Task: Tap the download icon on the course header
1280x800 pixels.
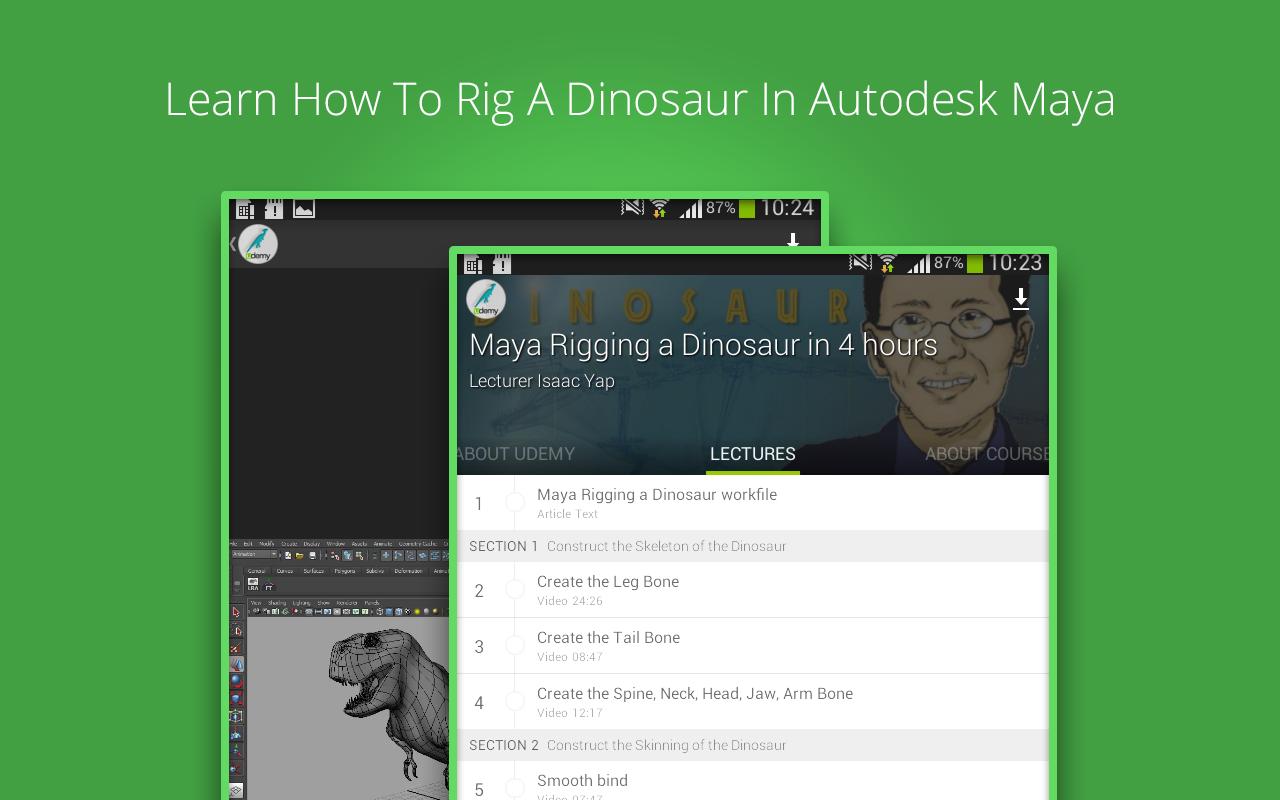Action: click(1021, 299)
